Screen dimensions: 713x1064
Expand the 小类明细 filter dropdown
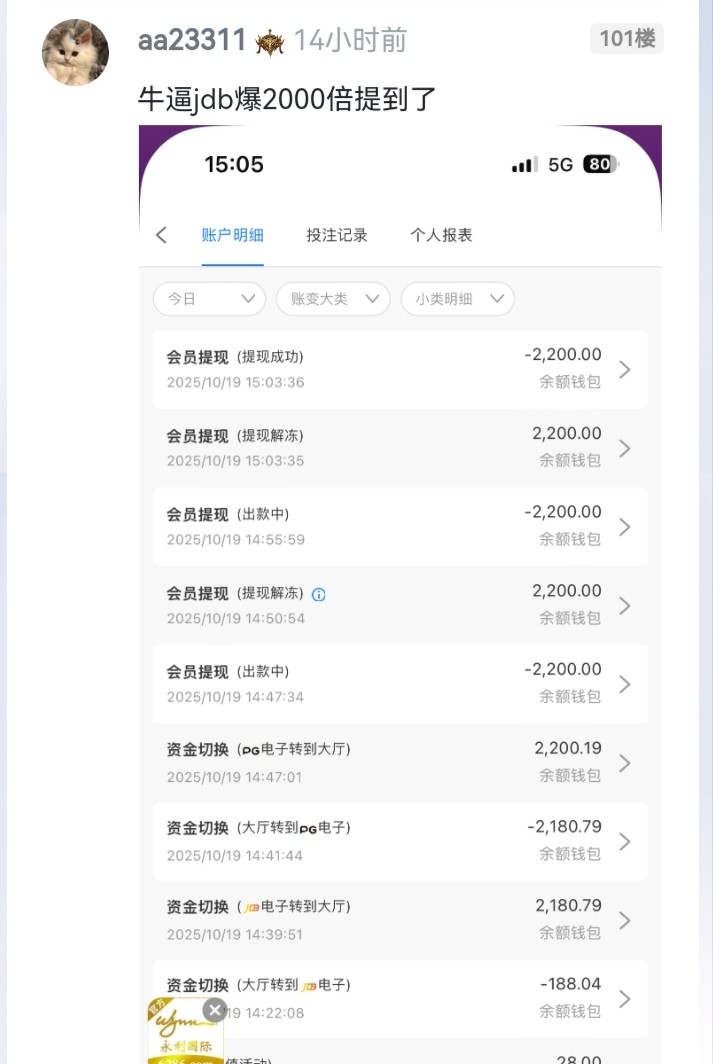click(457, 299)
